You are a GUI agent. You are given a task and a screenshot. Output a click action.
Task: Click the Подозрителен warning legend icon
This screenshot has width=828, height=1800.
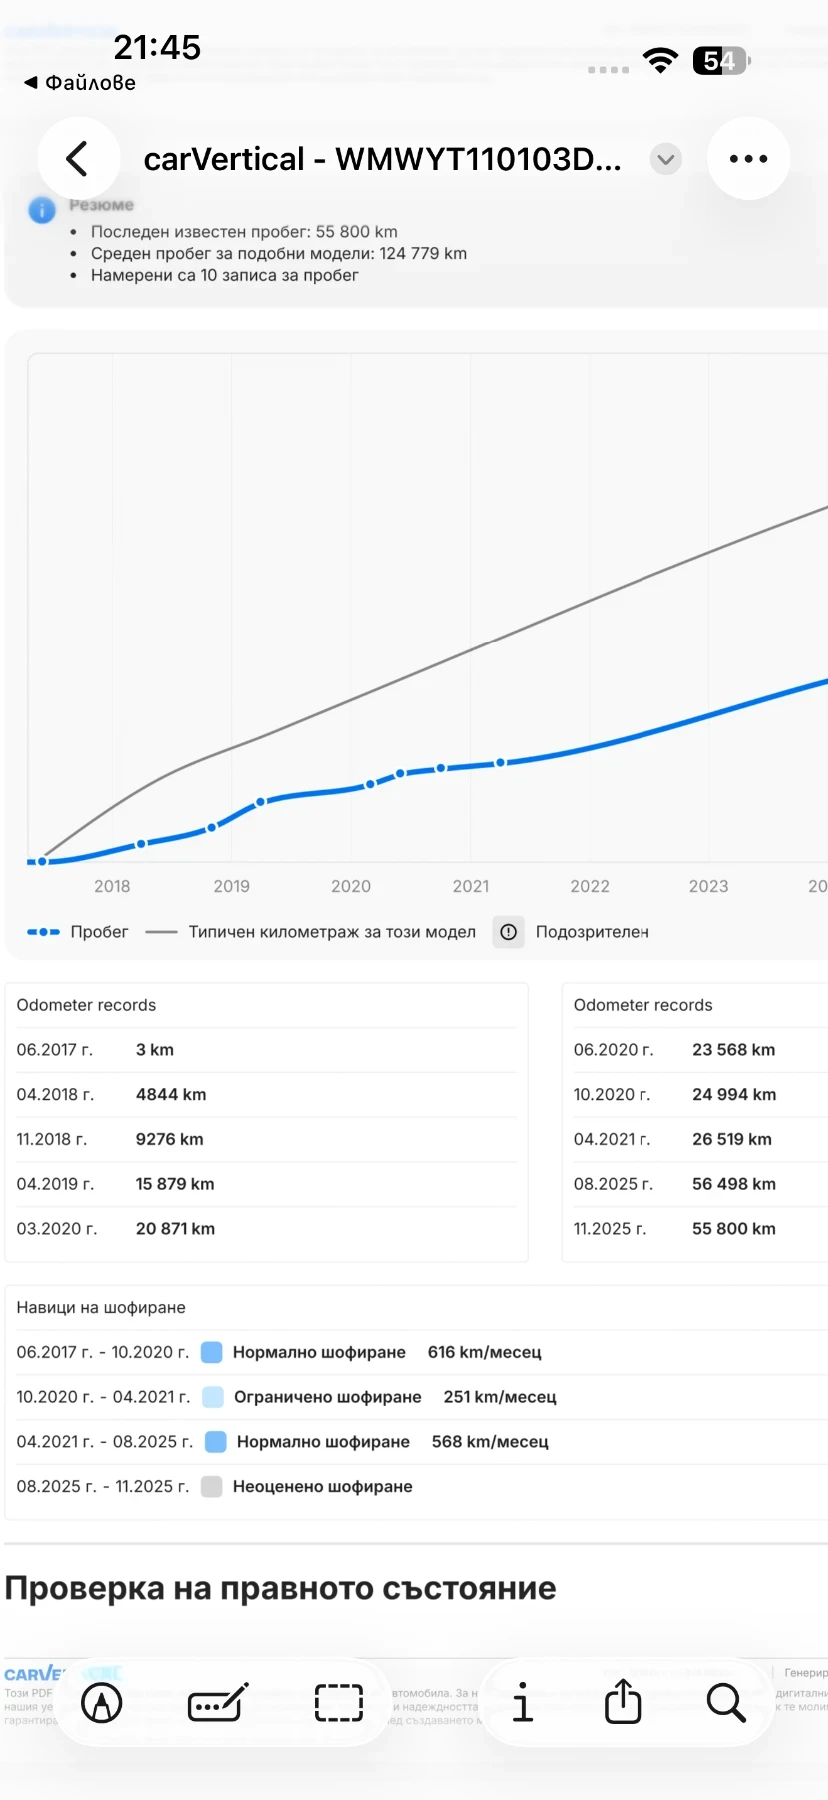click(509, 932)
